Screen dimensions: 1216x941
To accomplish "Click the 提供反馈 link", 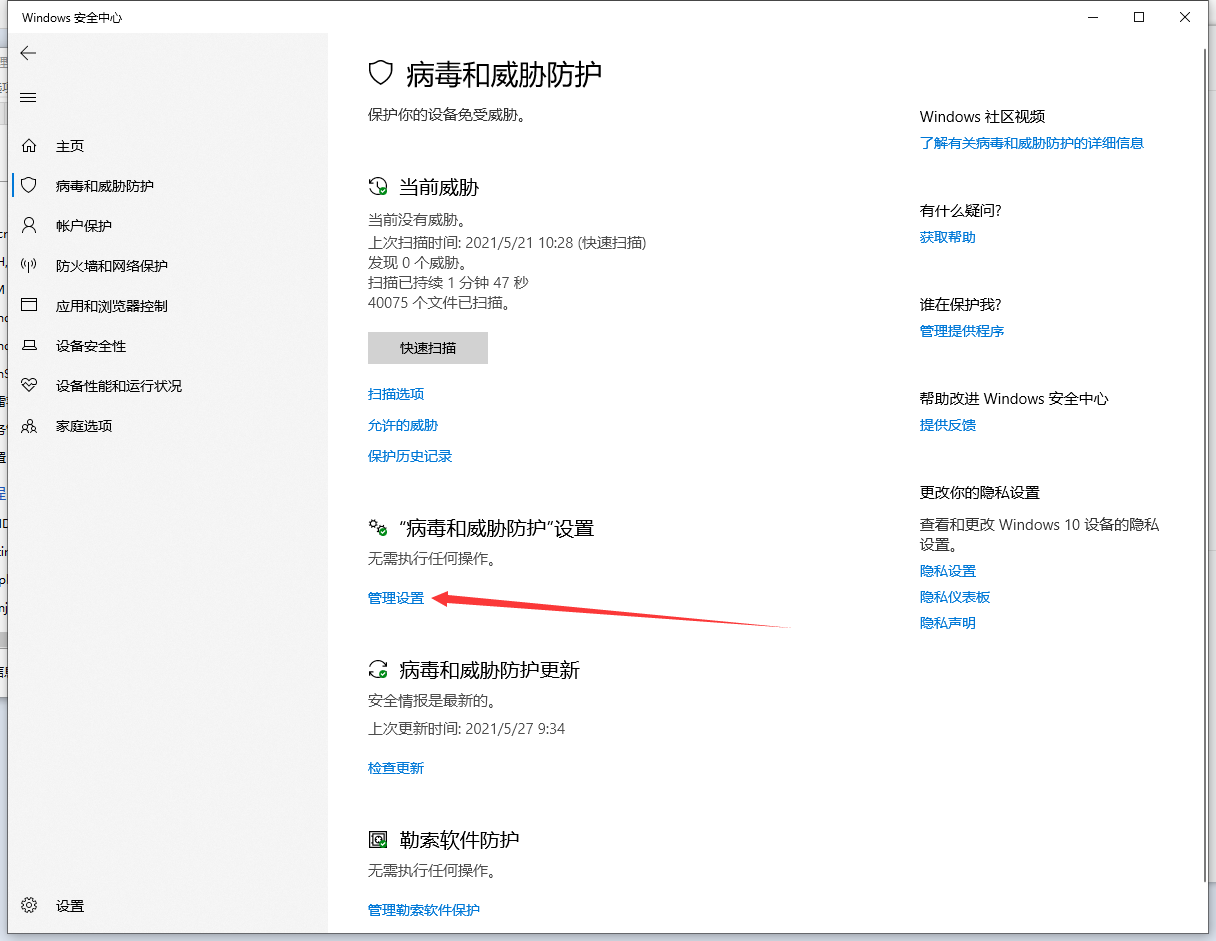I will pyautogui.click(x=948, y=425).
